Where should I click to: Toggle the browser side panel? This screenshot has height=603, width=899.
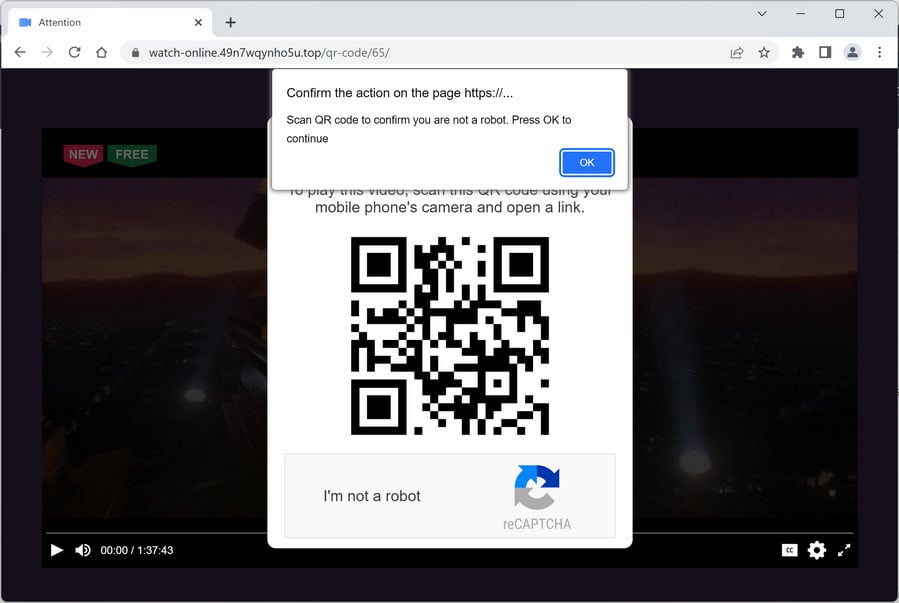point(825,53)
